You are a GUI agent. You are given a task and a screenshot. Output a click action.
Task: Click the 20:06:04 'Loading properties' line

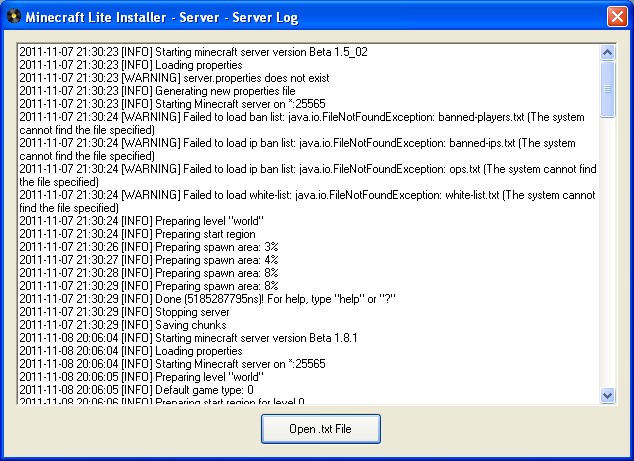(x=131, y=351)
